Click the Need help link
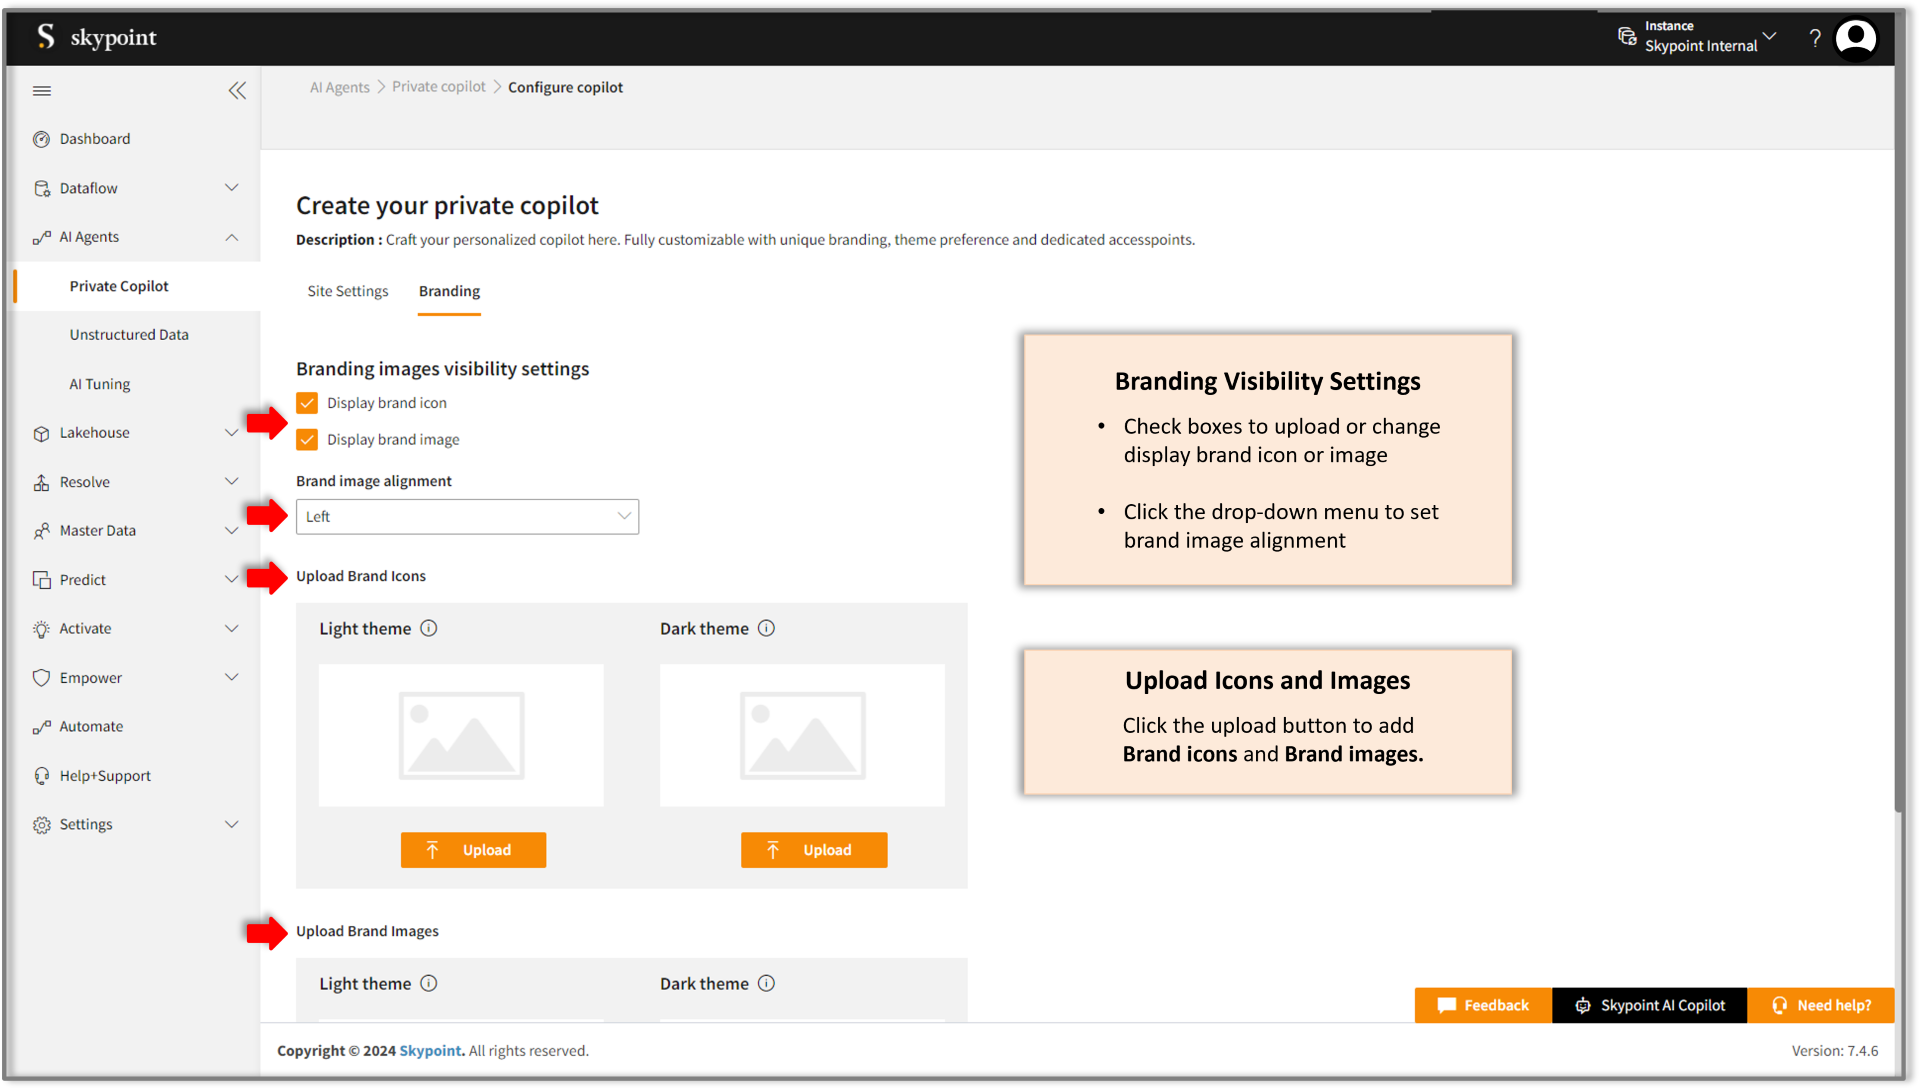The width and height of the screenshot is (1920, 1089). (x=1826, y=1005)
